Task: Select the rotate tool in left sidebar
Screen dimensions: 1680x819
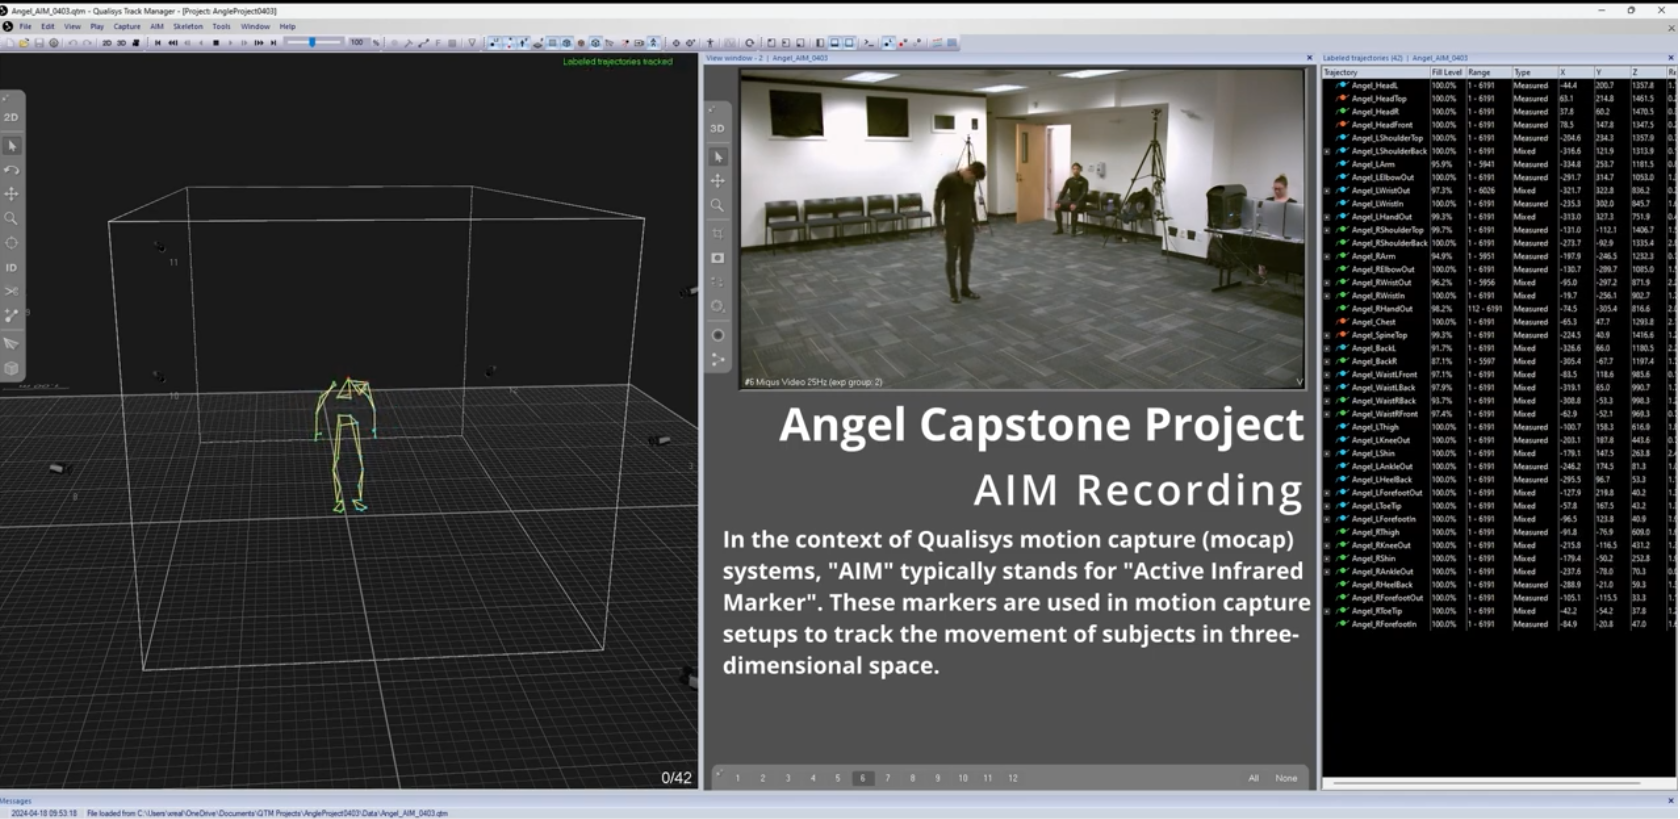Action: (x=11, y=170)
